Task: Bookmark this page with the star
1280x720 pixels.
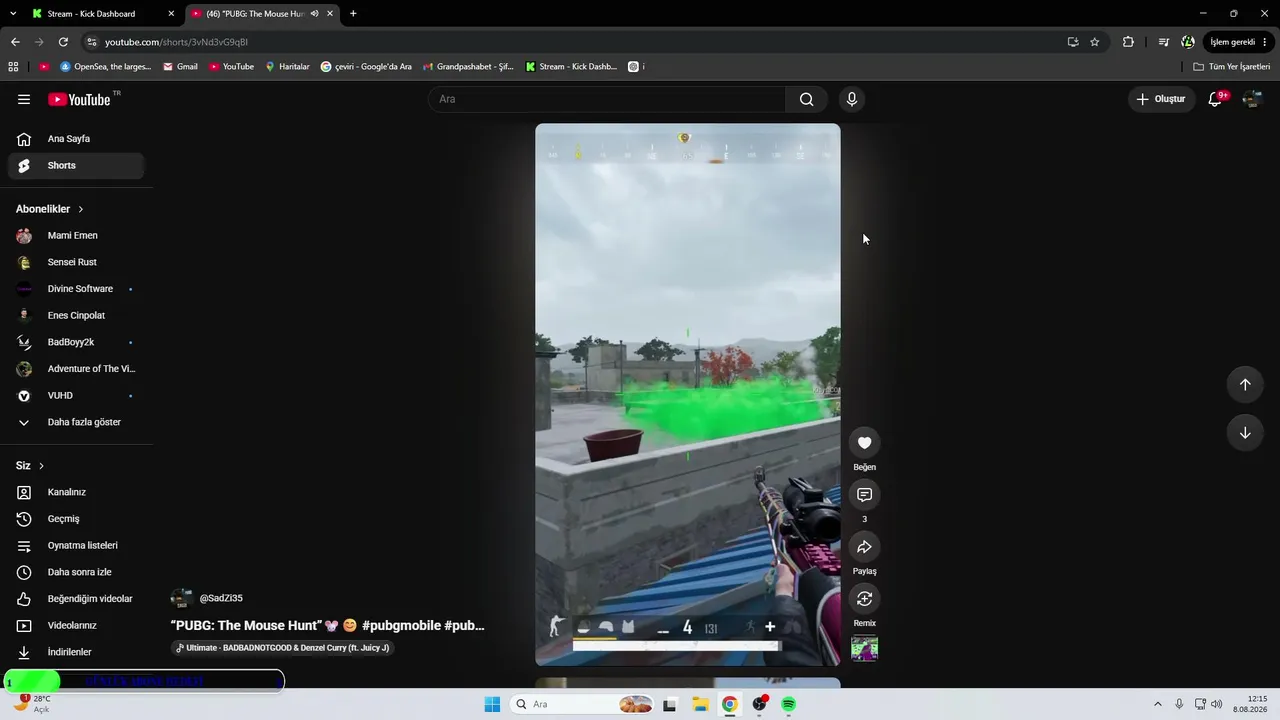Action: pyautogui.click(x=1095, y=42)
